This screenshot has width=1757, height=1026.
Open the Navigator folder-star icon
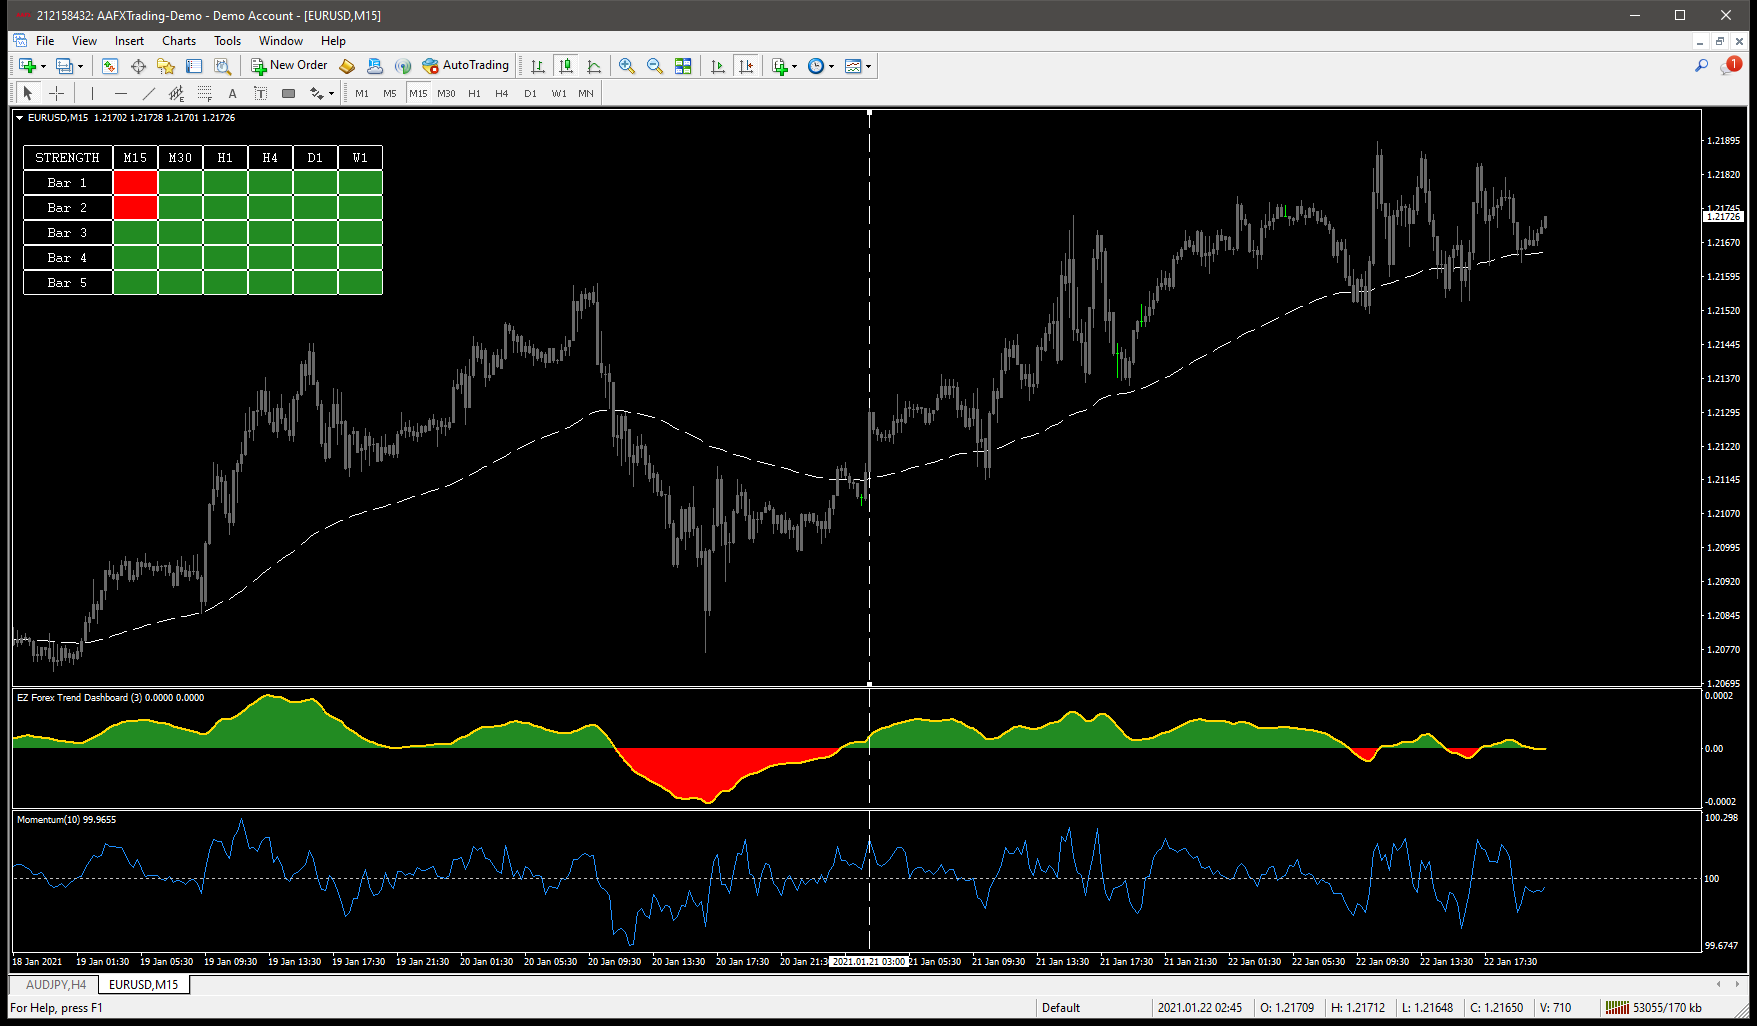[166, 66]
